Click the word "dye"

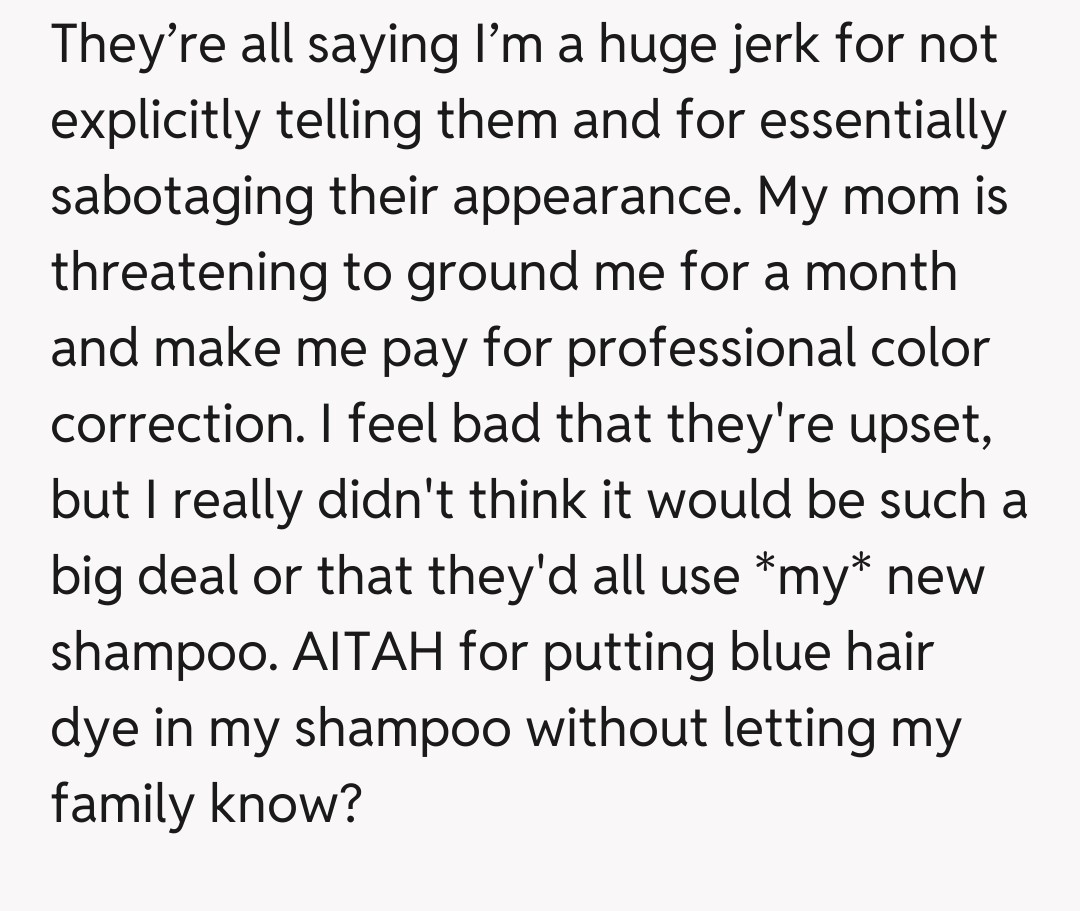click(93, 728)
